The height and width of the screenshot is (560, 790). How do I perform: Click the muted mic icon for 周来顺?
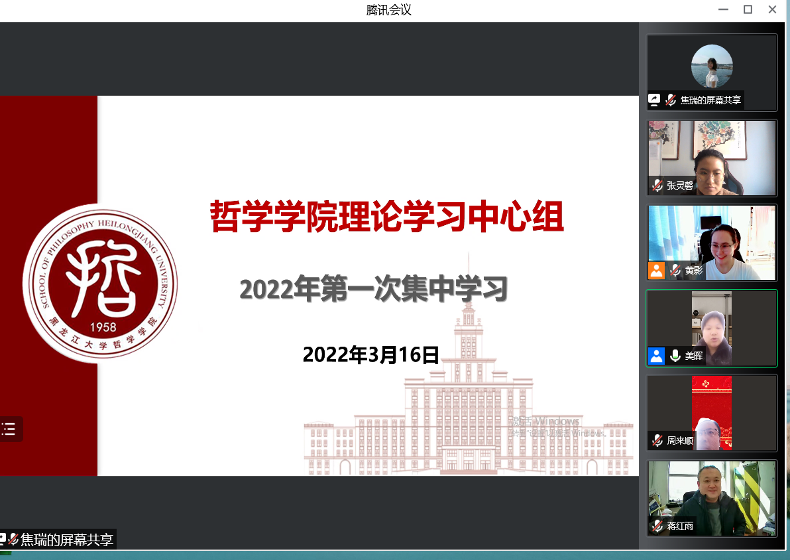pyautogui.click(x=657, y=440)
